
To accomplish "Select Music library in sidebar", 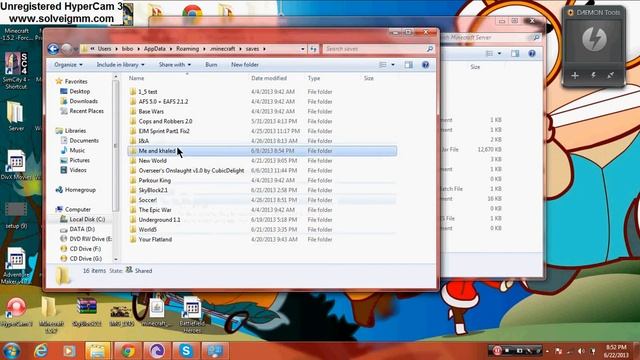I will point(73,150).
